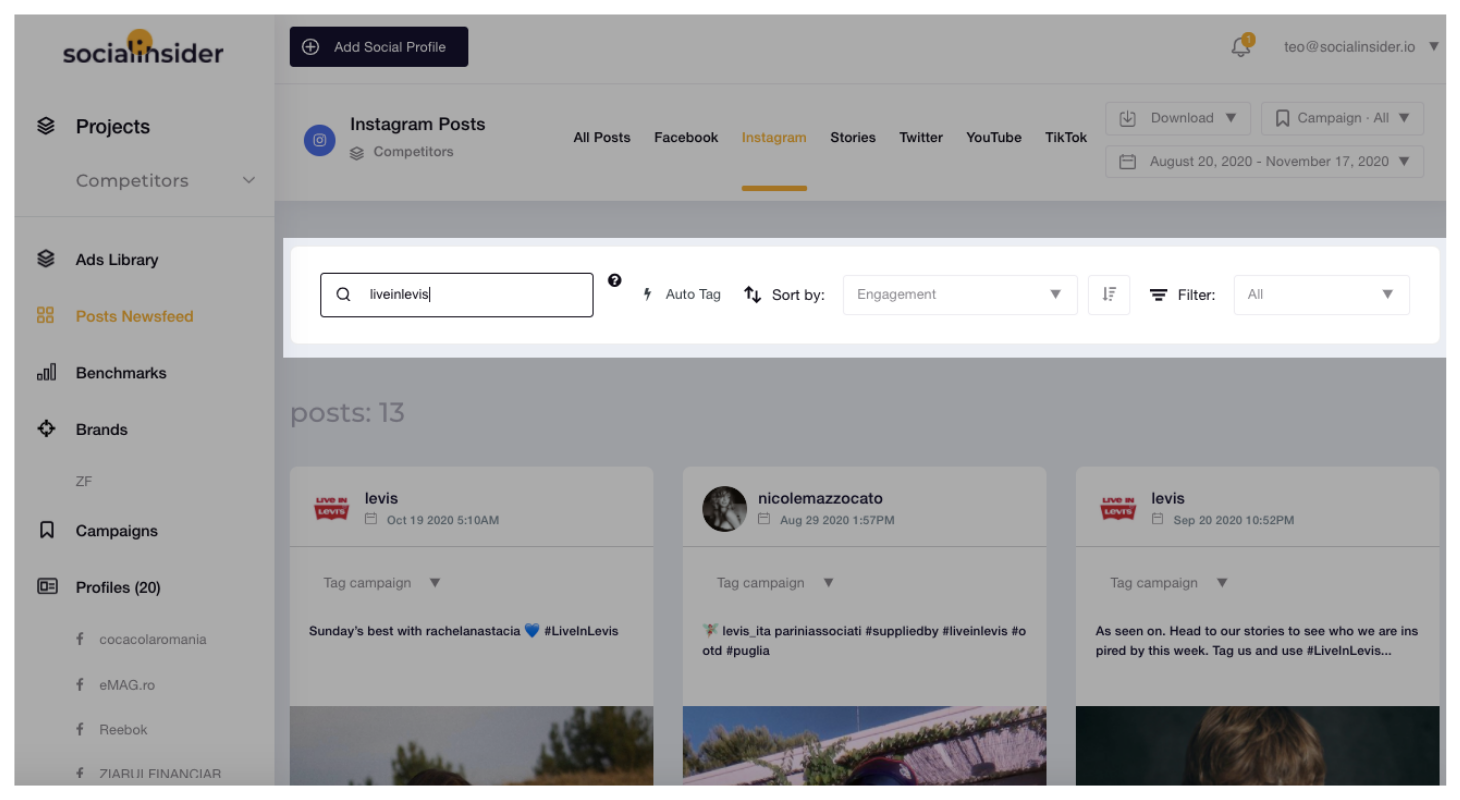Viewport: 1460px width, 800px height.
Task: Click nicolemazzocato profile avatar
Action: click(x=725, y=509)
